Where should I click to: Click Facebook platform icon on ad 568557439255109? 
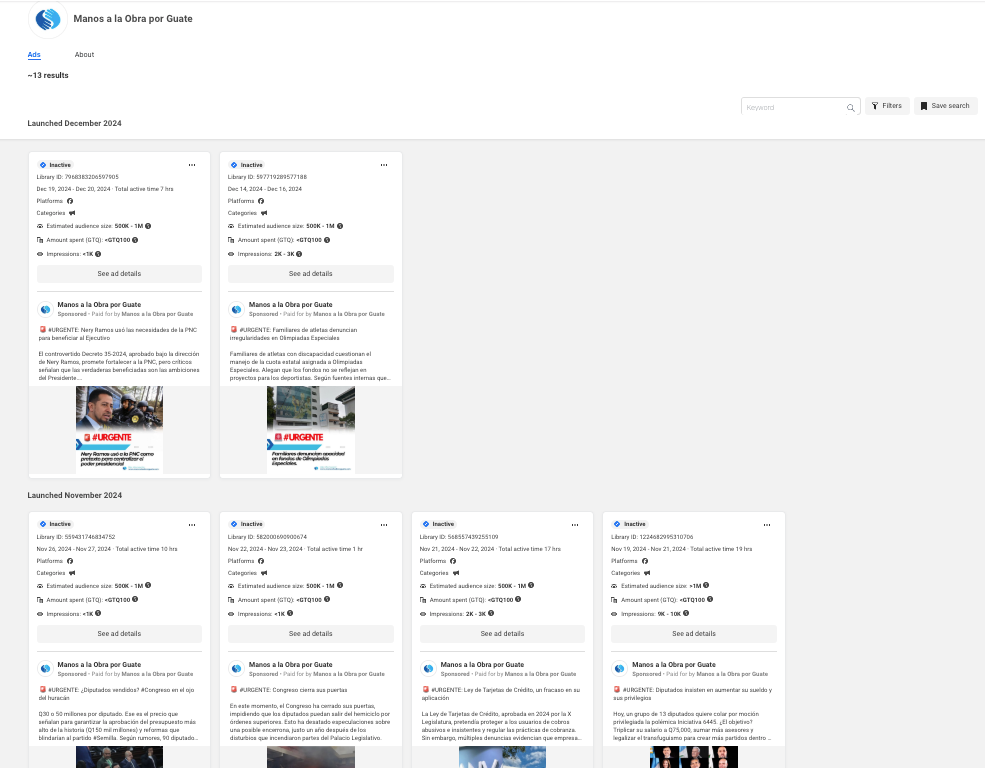(453, 561)
